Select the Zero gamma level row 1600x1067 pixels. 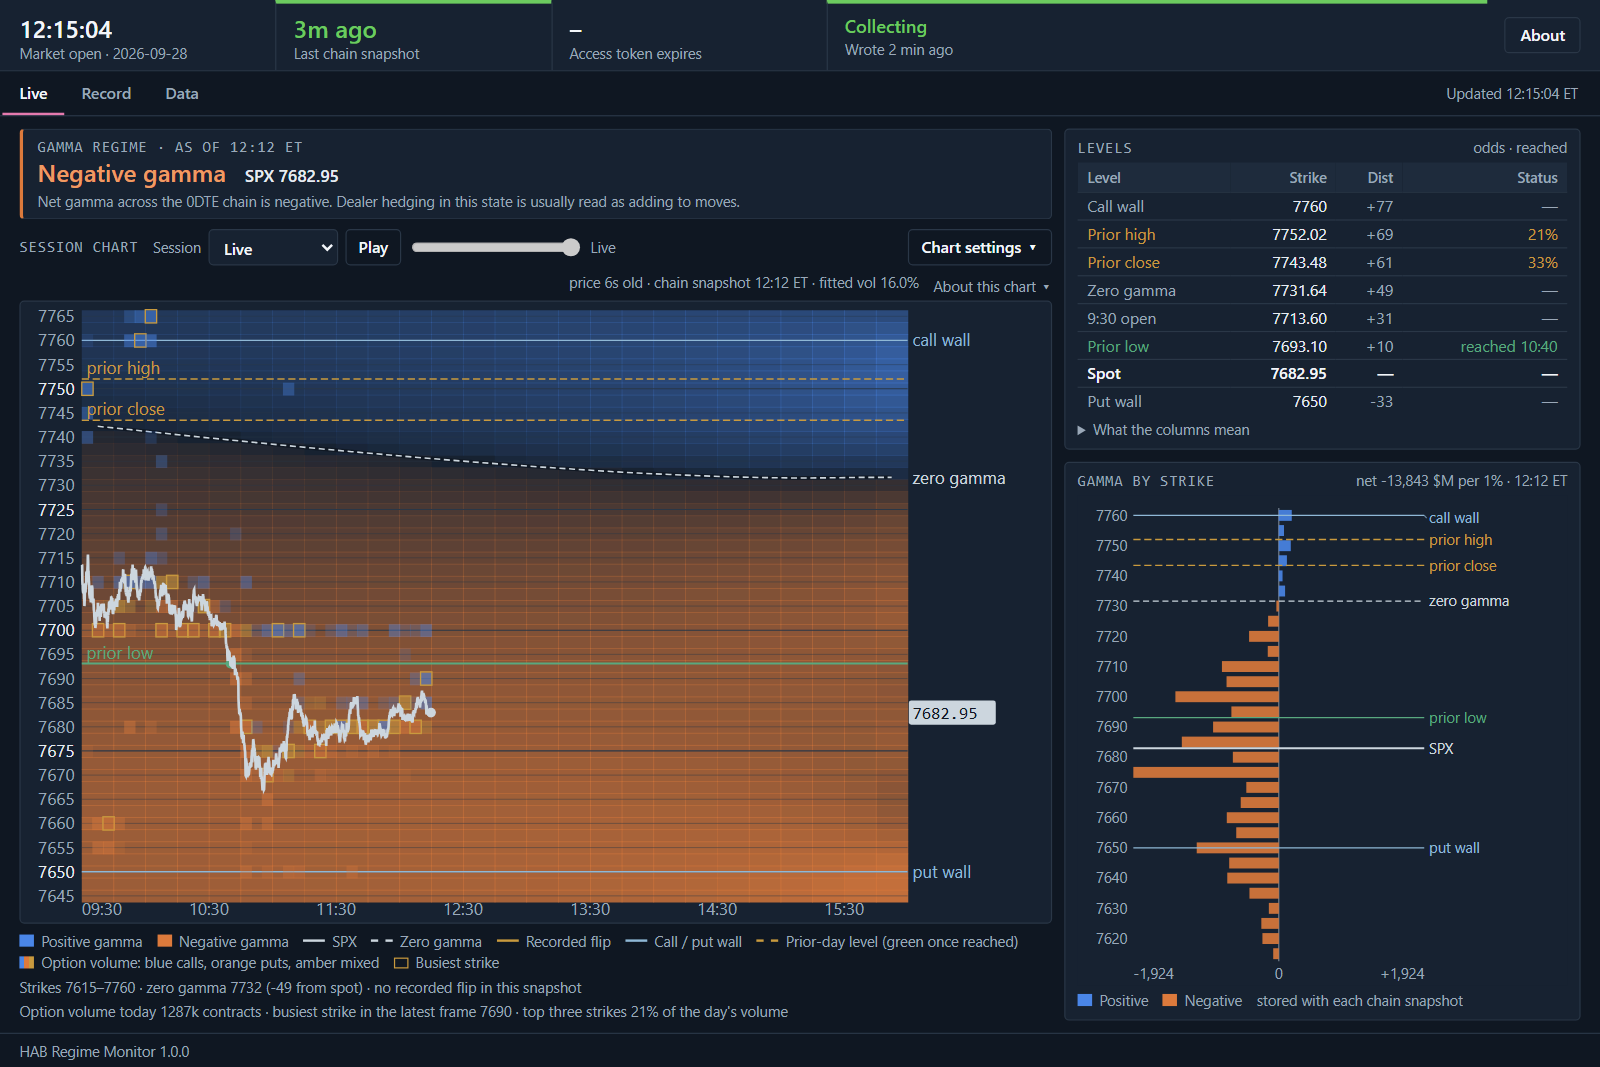1322,291
